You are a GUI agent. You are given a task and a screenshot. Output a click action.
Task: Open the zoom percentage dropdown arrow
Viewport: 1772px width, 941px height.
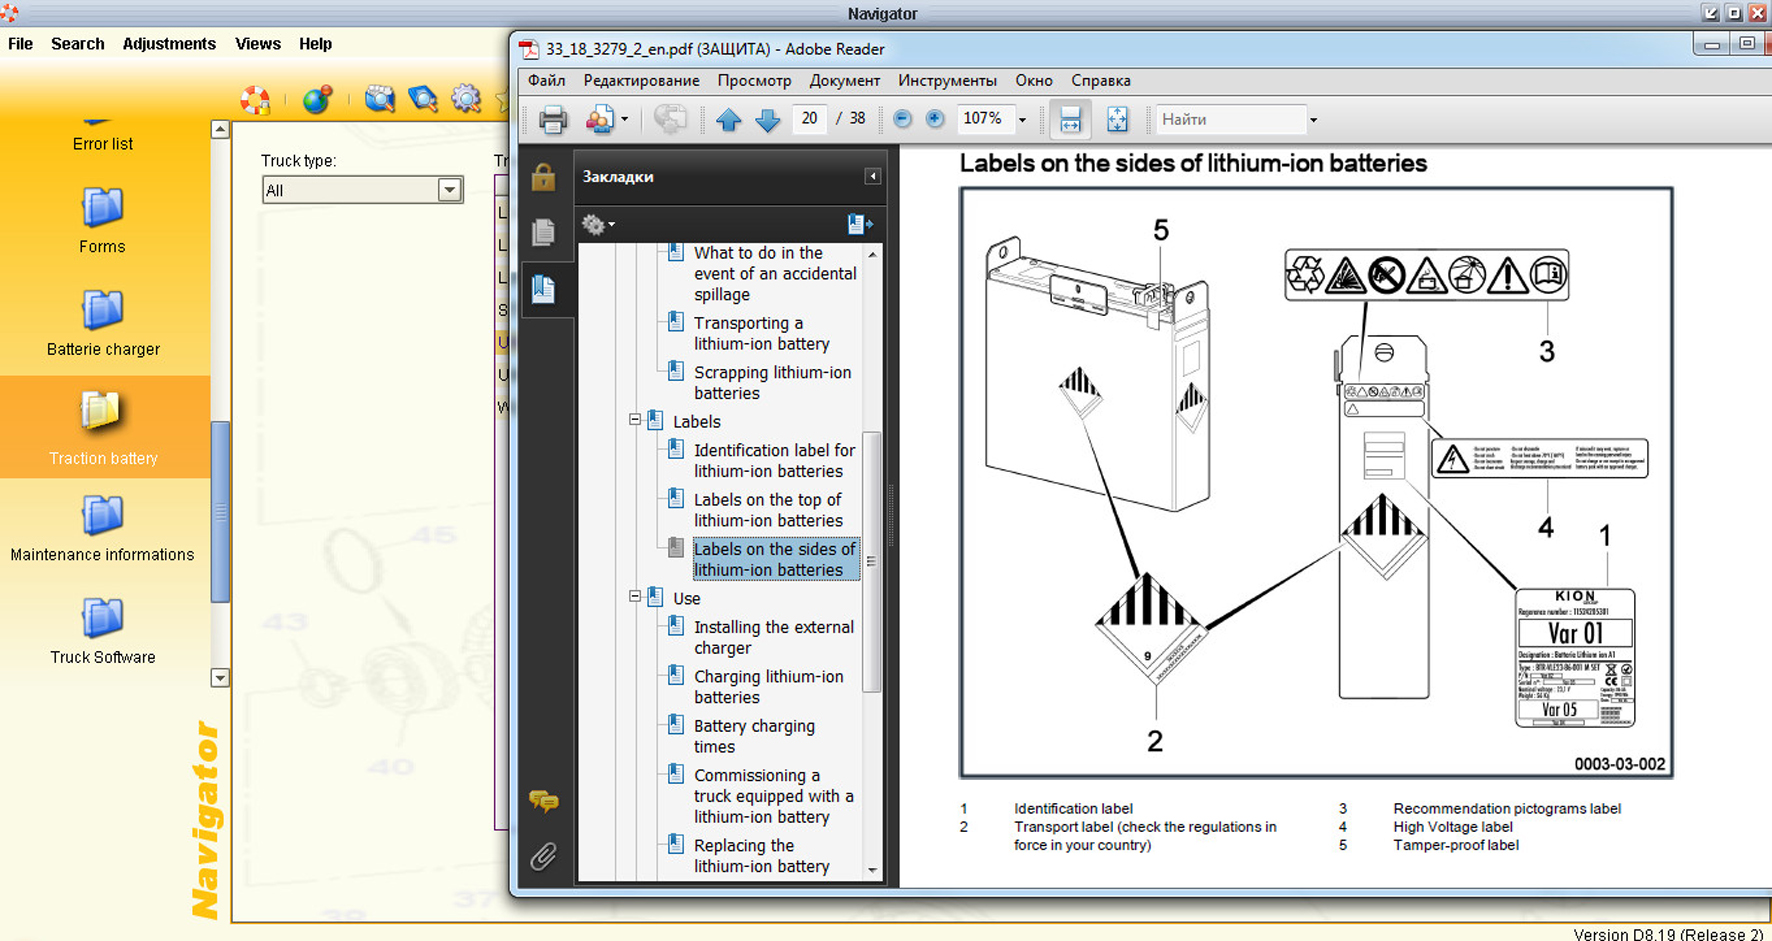pos(1022,120)
